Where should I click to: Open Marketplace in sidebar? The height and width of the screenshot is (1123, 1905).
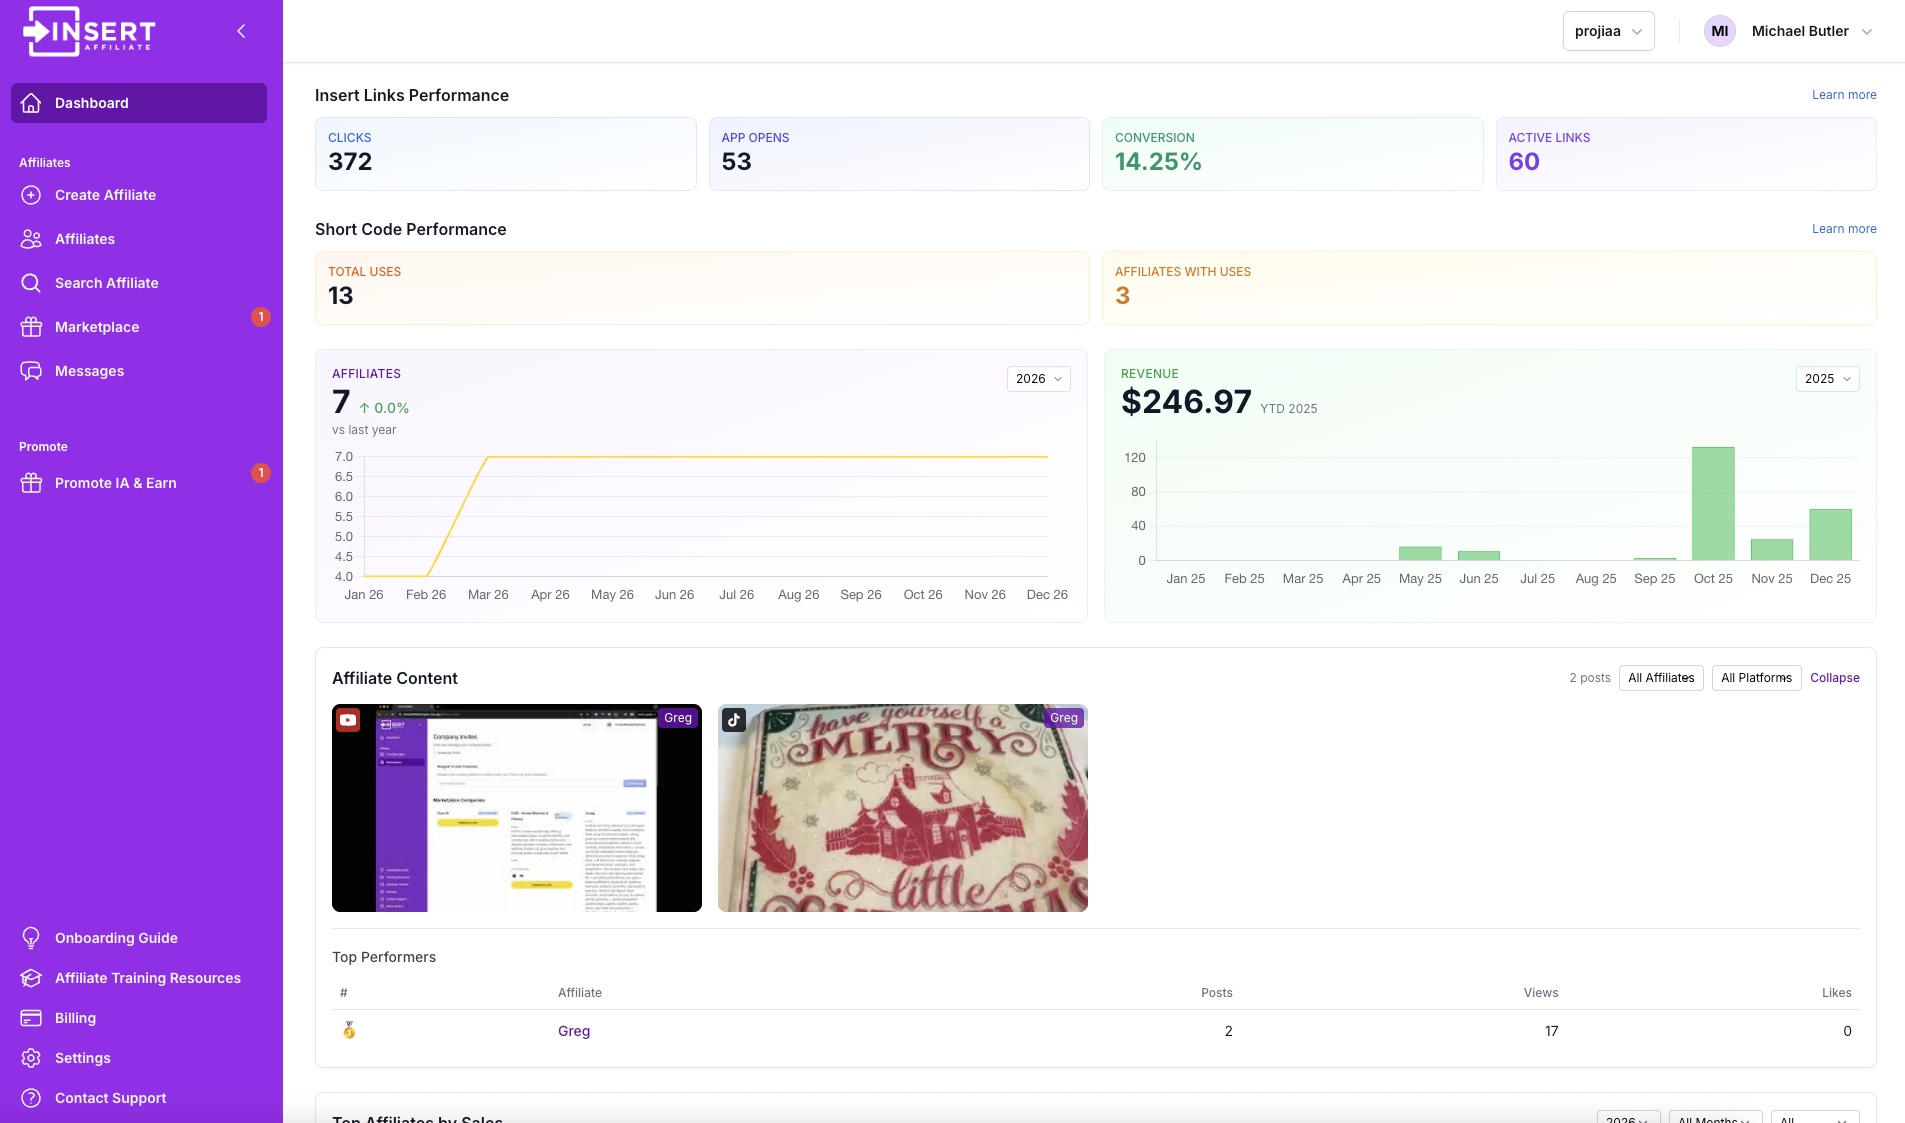139,327
